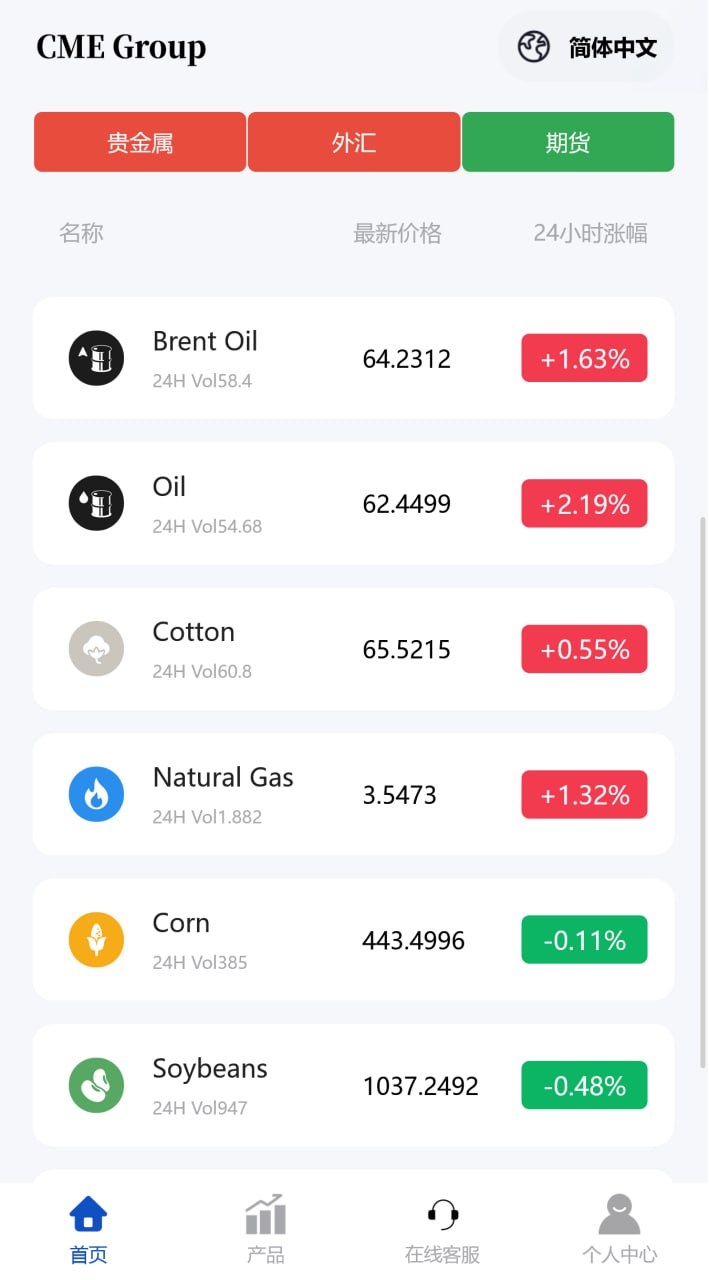
Task: Tap the Corn icon
Action: click(x=96, y=940)
